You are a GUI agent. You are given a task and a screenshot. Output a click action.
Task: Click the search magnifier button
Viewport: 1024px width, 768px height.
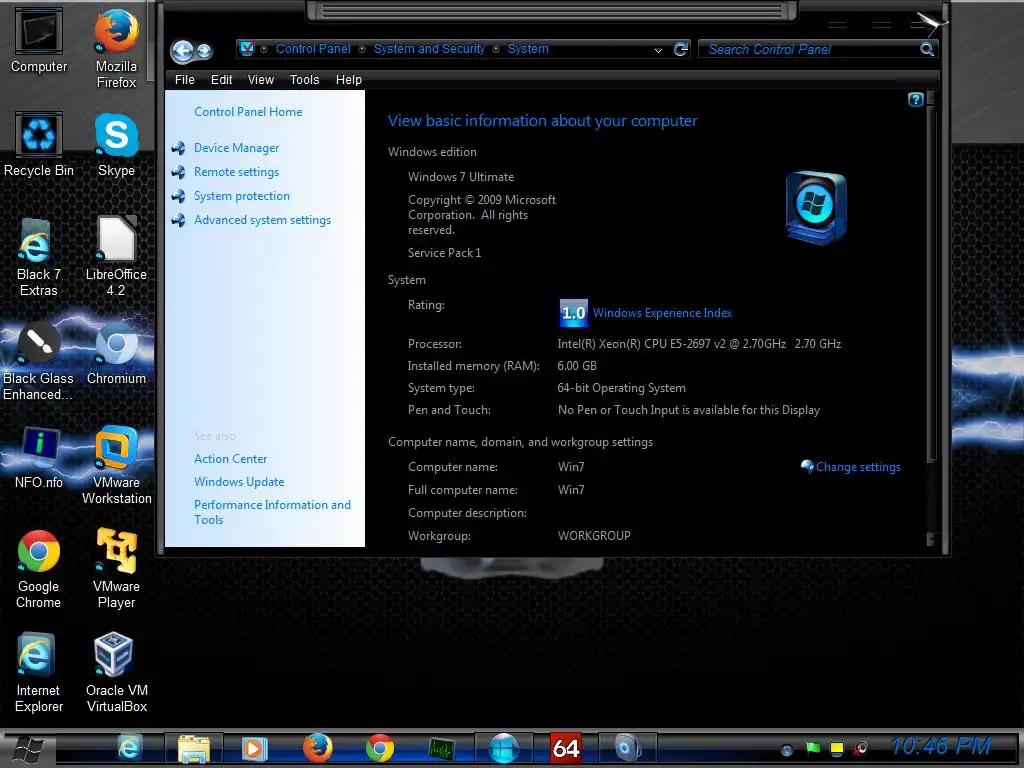927,49
